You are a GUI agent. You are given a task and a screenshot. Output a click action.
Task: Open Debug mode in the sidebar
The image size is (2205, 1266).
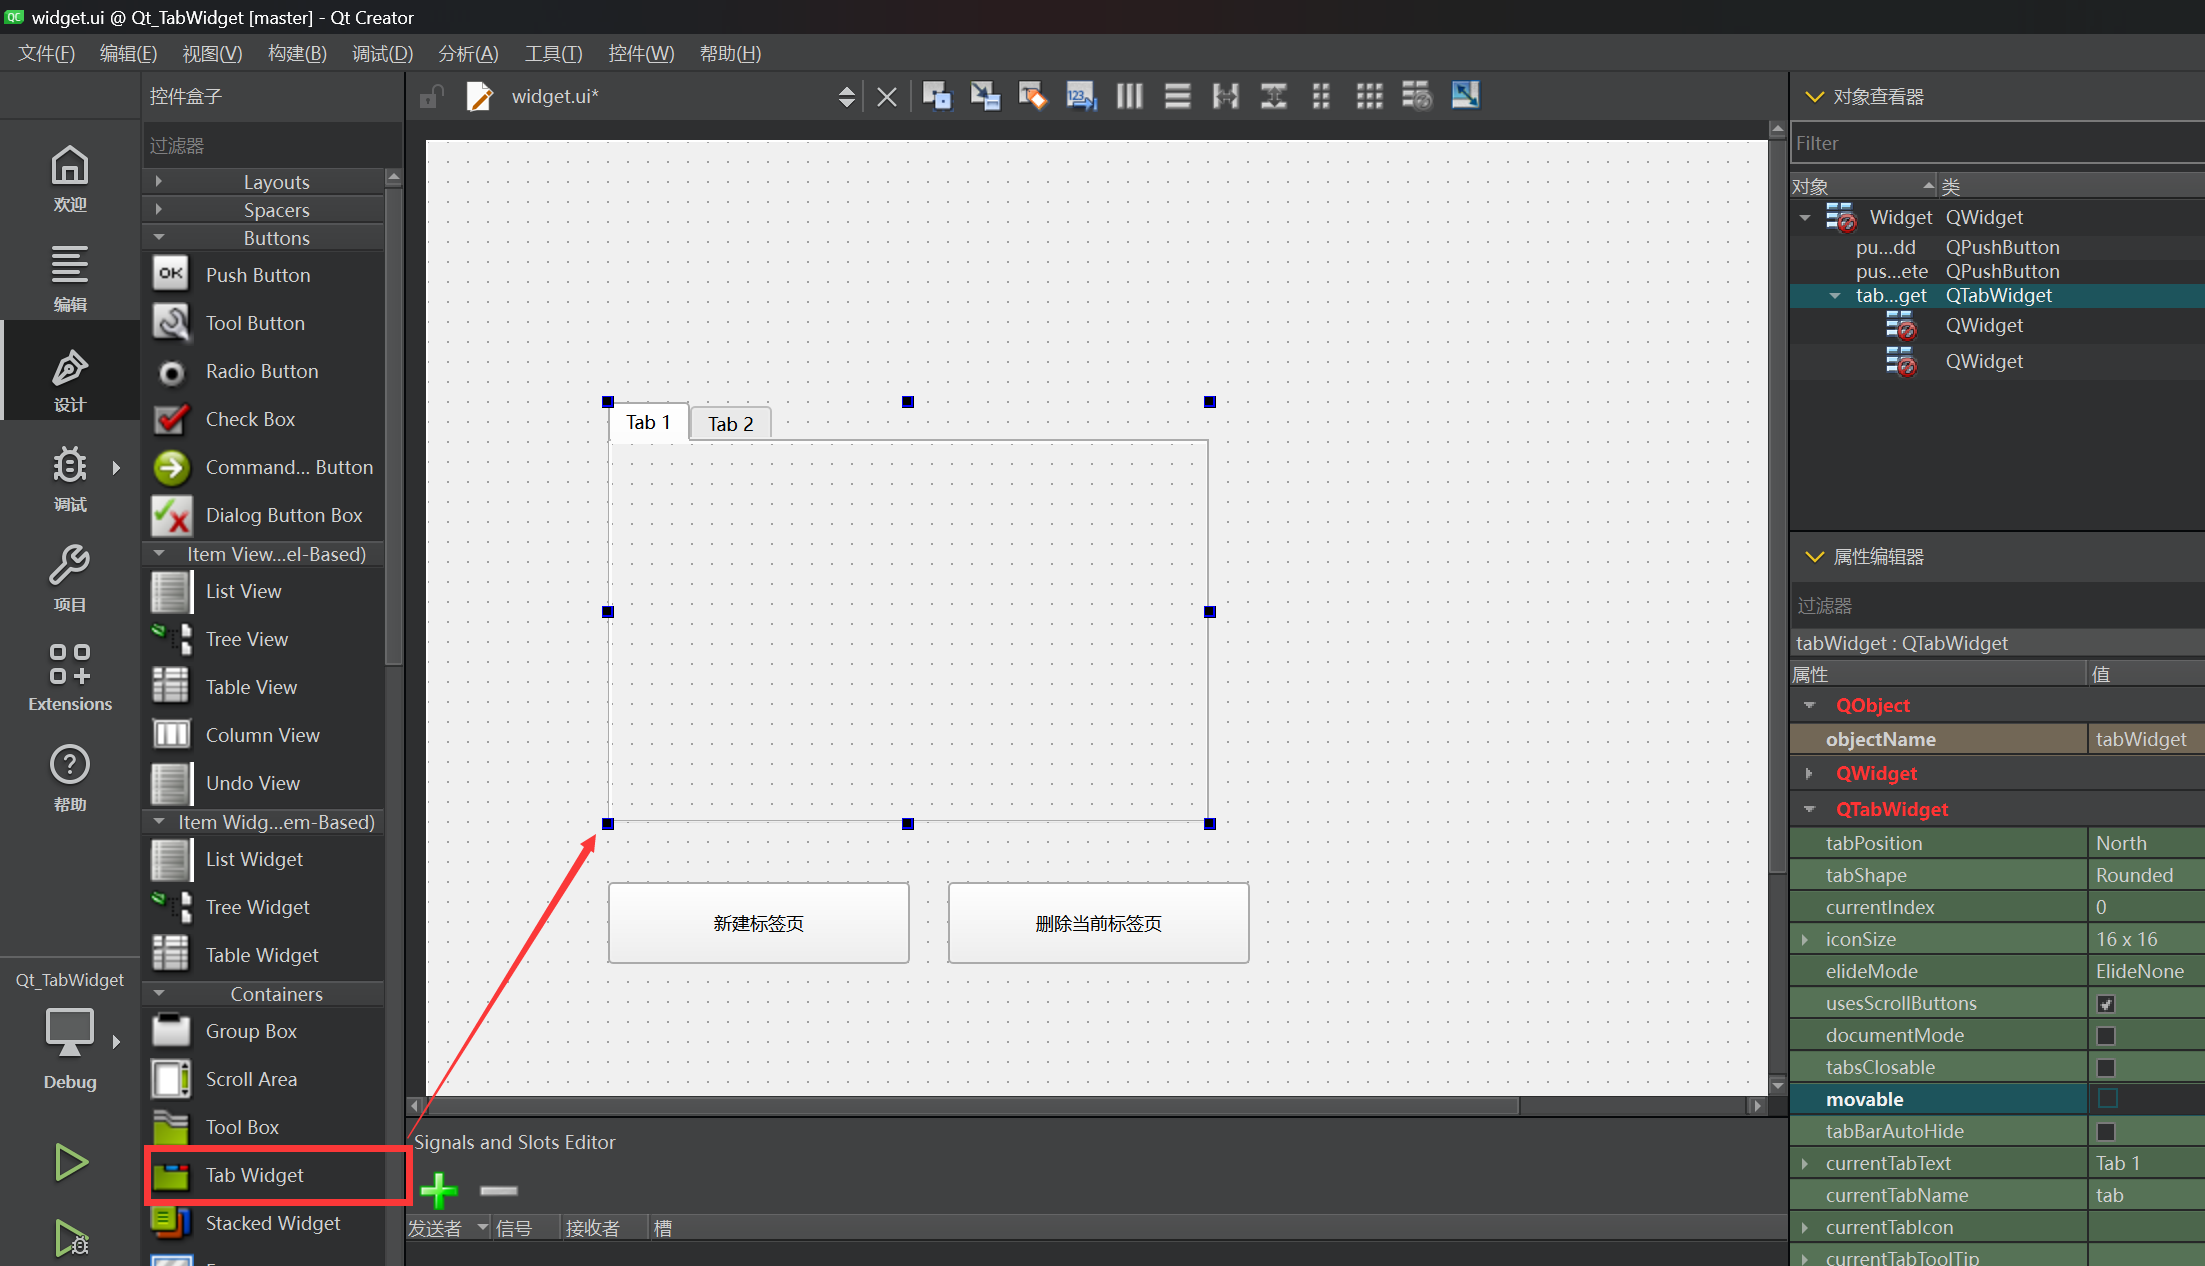point(70,478)
